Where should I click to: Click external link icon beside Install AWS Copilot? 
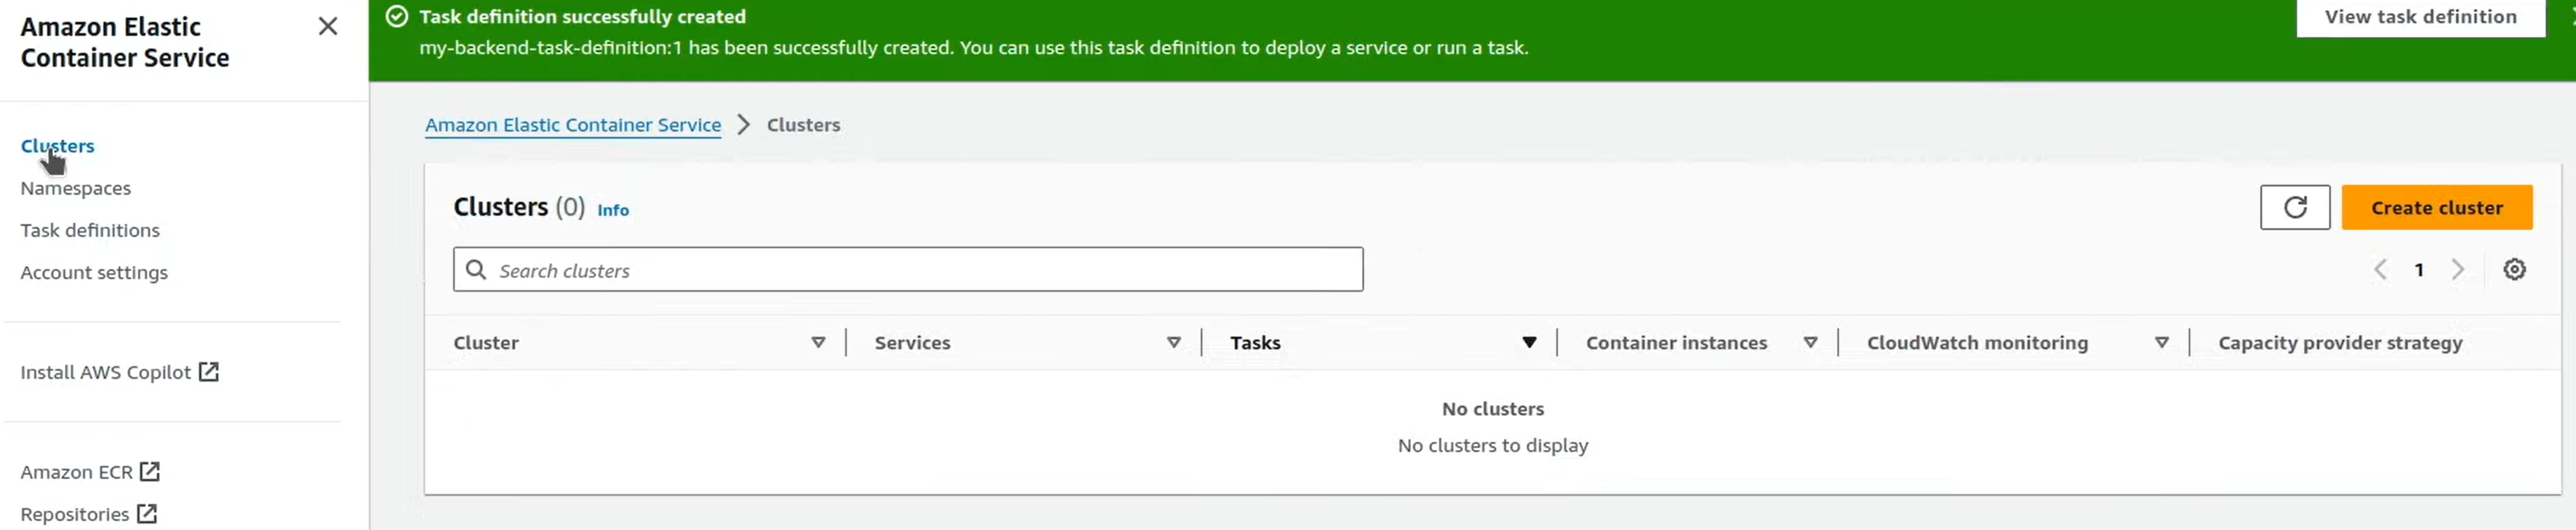point(208,372)
